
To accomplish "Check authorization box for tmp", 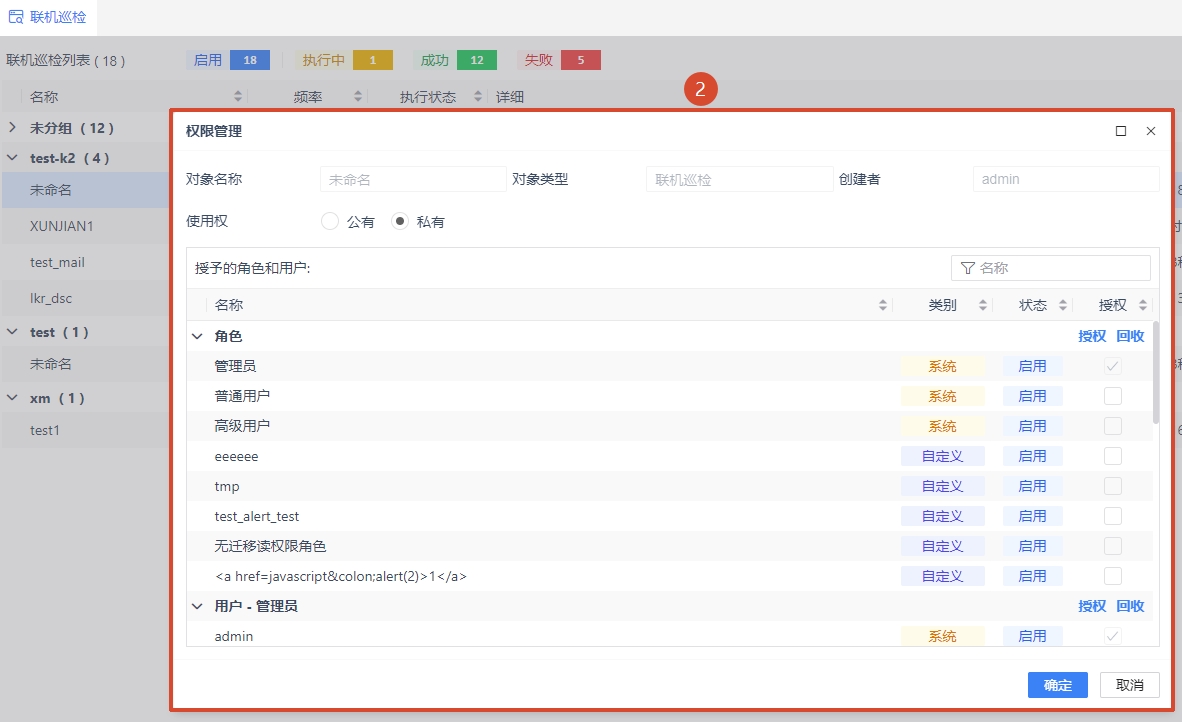I will pos(1113,486).
